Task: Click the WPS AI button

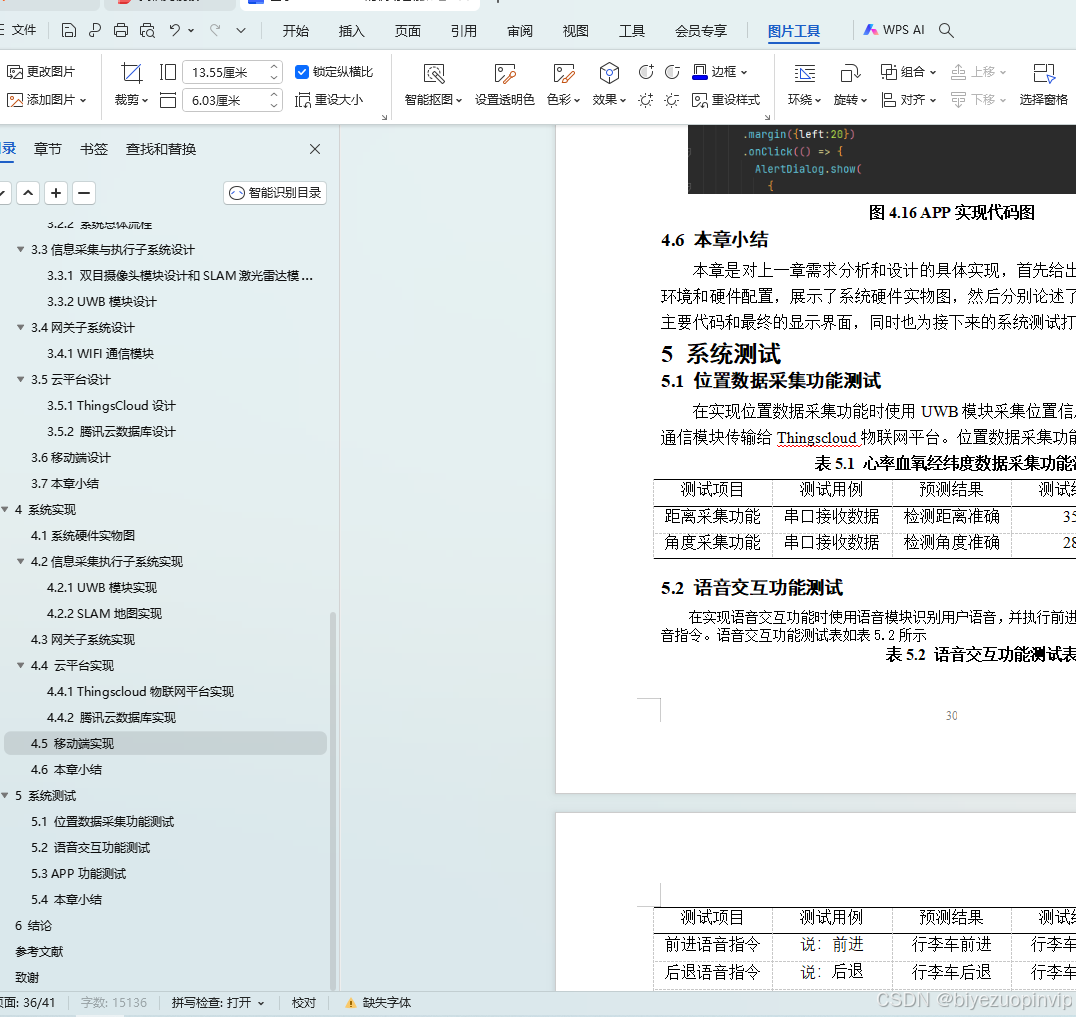Action: (x=894, y=30)
